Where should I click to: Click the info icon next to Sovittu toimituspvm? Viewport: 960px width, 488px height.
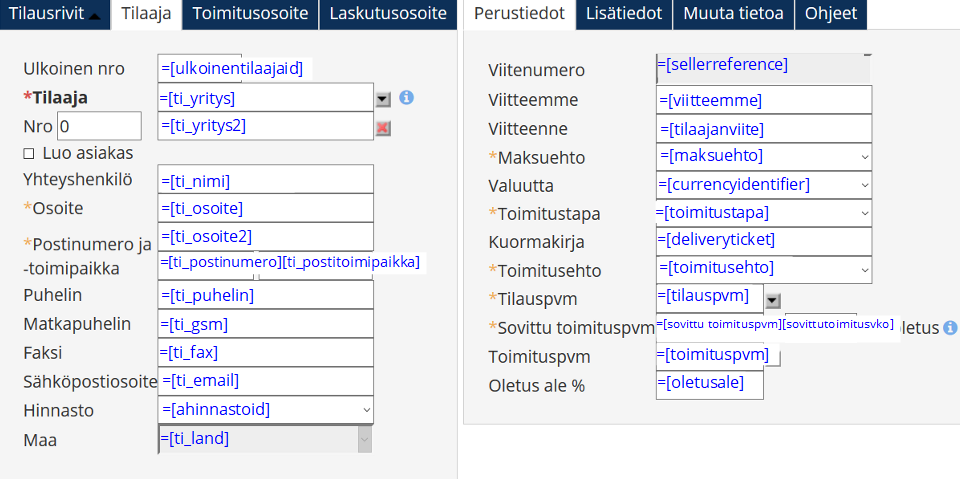pos(950,327)
